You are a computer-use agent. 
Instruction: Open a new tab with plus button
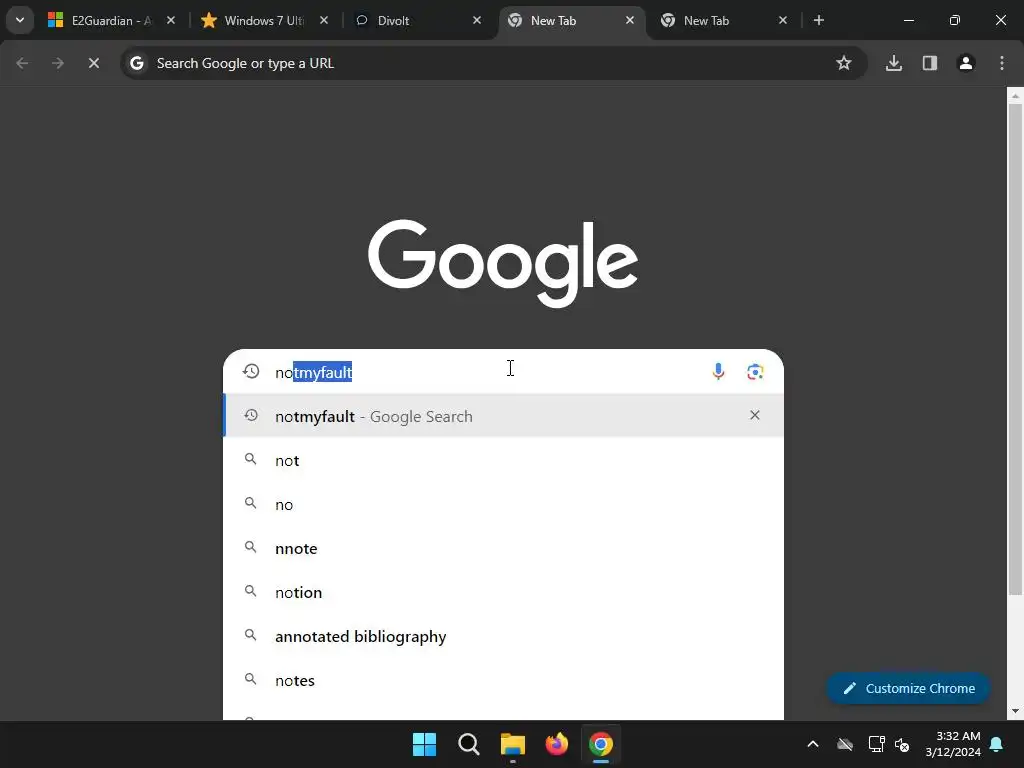tap(819, 20)
